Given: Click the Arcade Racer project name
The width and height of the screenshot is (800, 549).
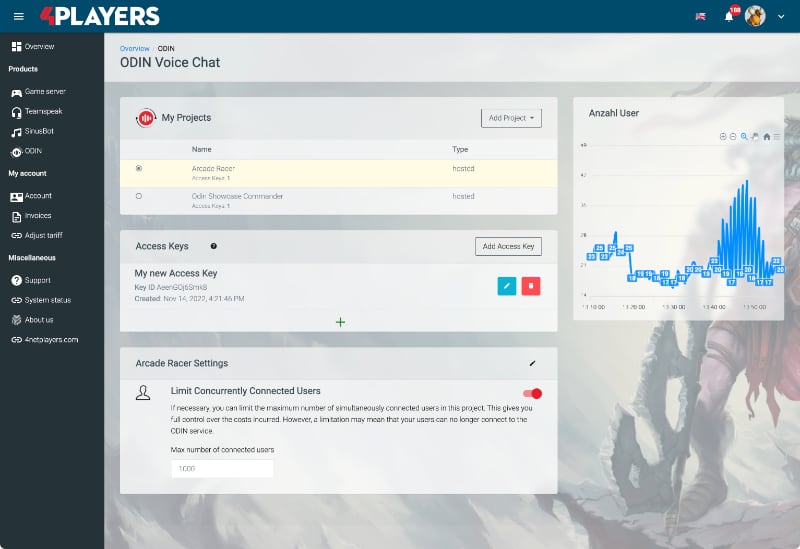Looking at the screenshot, I should point(213,168).
